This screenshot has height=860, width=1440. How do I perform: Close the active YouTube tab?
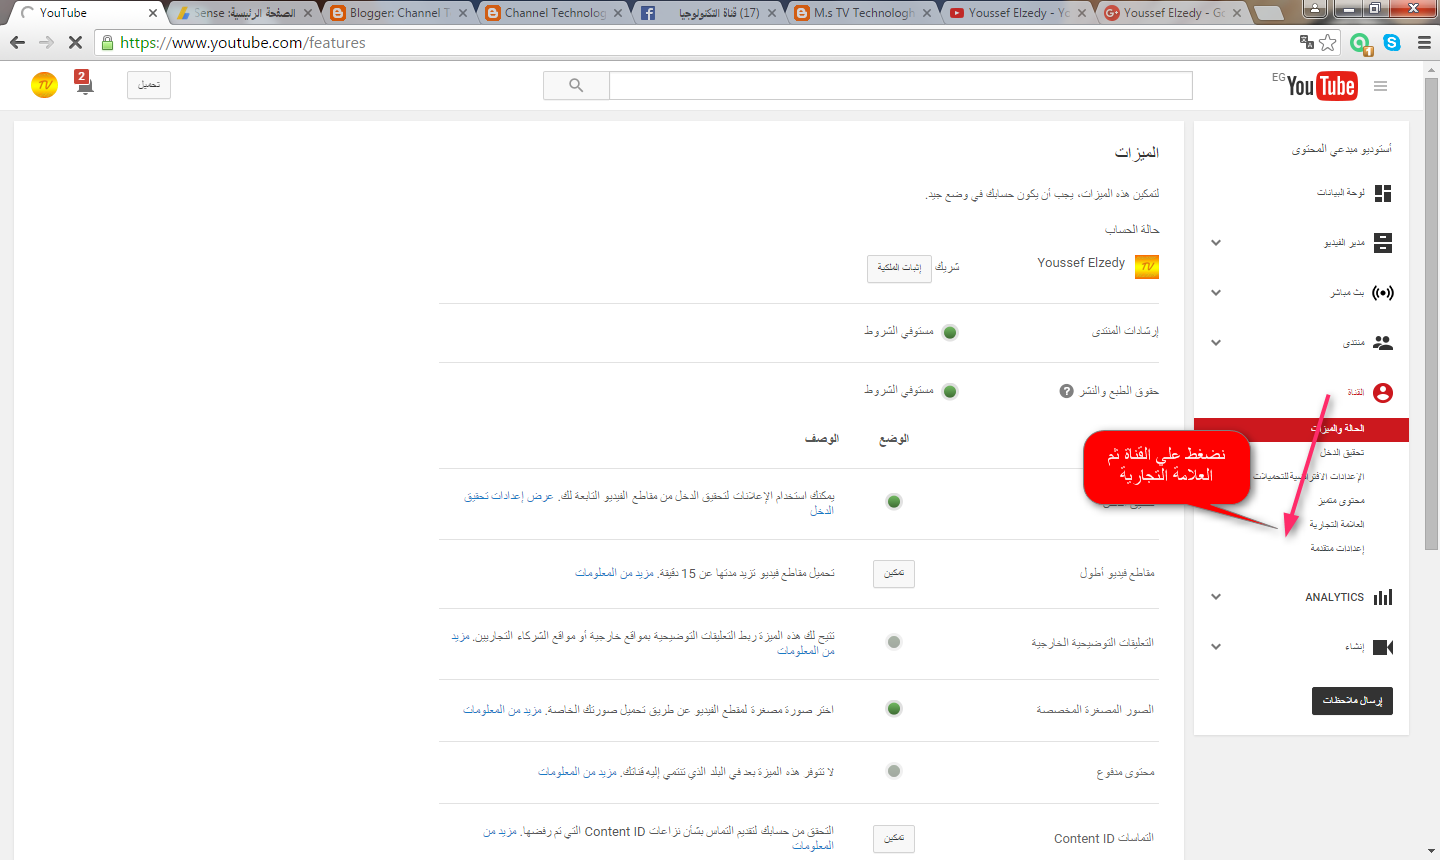click(x=153, y=13)
